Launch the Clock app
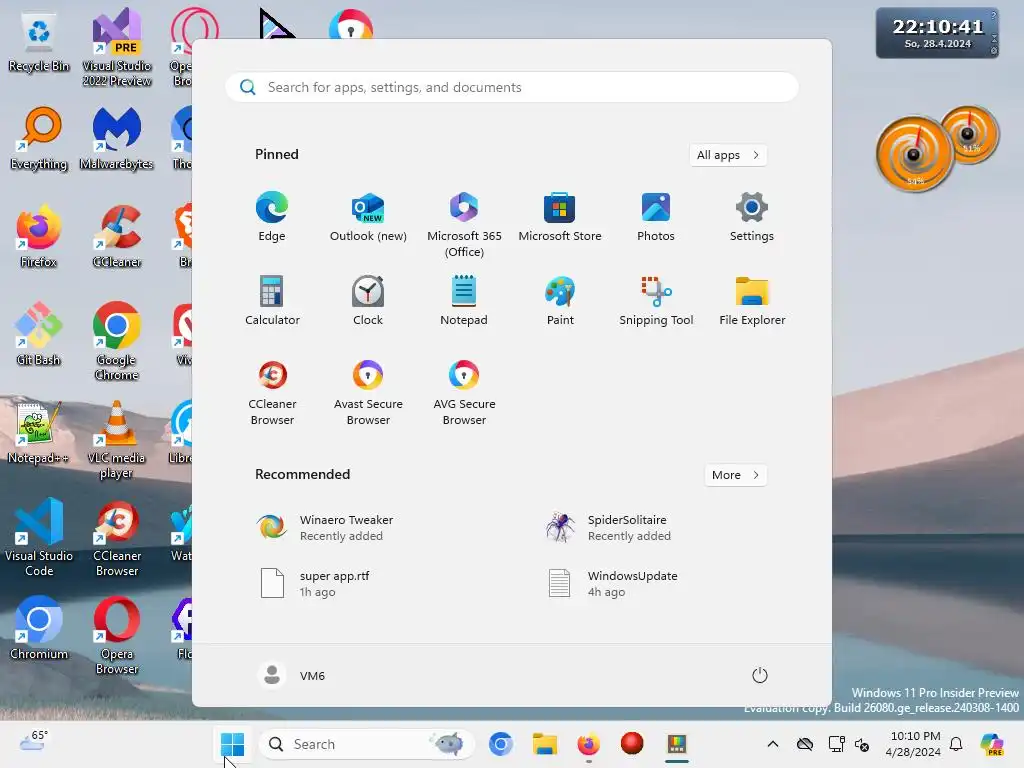This screenshot has height=768, width=1024. coord(368,301)
